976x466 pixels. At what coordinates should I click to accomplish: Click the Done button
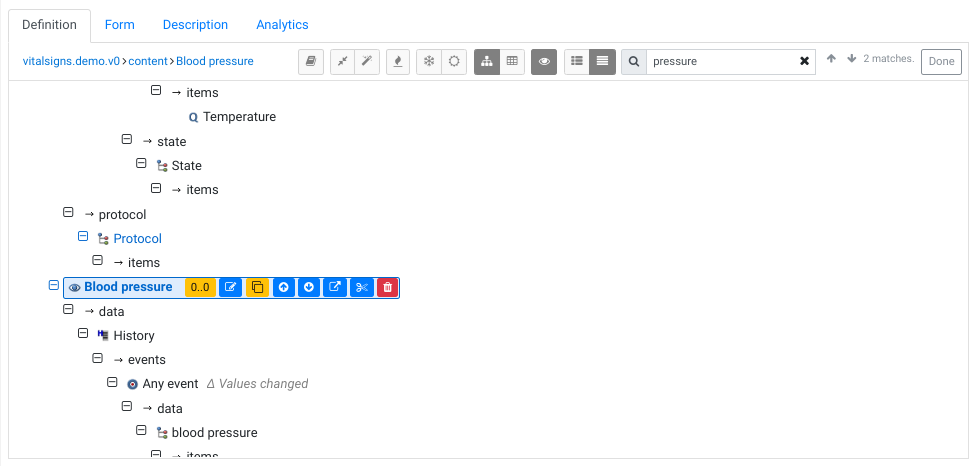(941, 61)
